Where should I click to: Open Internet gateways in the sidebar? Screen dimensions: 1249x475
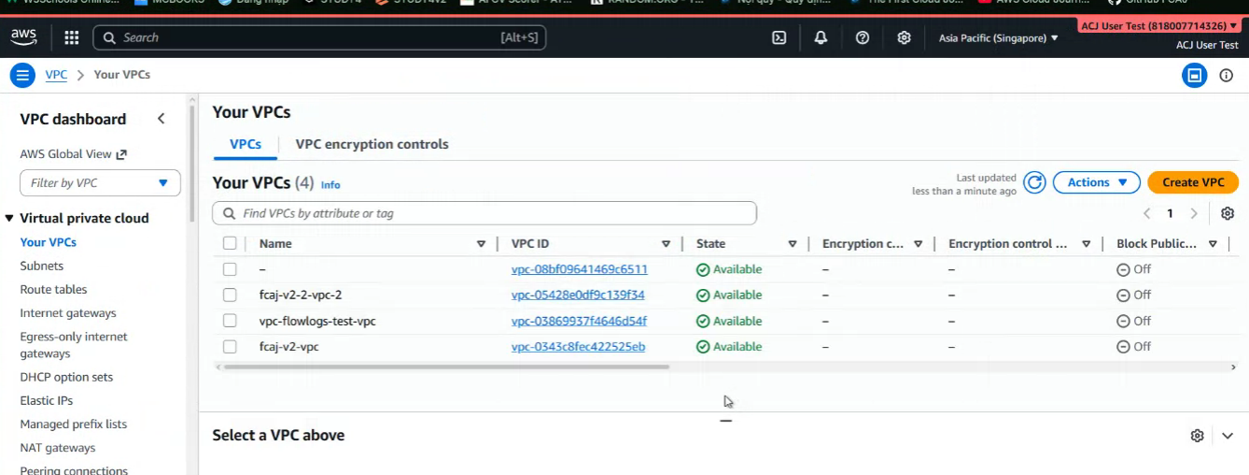click(x=68, y=313)
